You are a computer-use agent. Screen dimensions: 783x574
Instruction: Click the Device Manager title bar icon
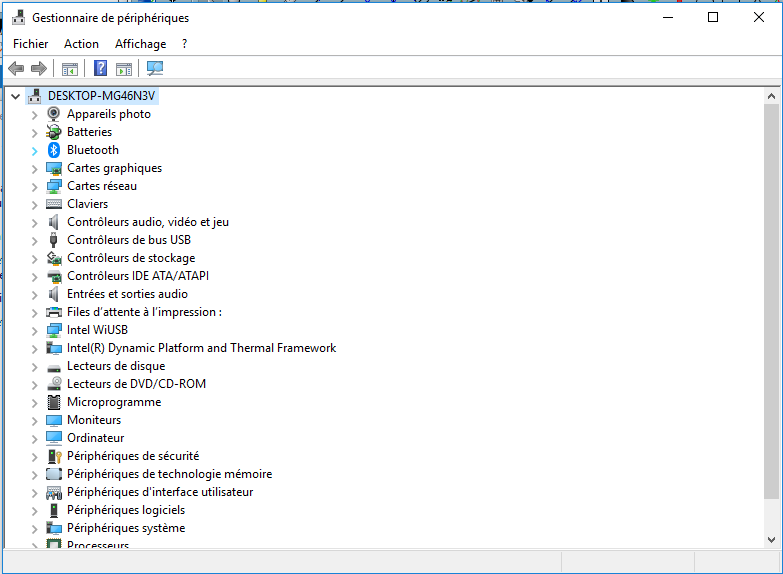[x=18, y=17]
